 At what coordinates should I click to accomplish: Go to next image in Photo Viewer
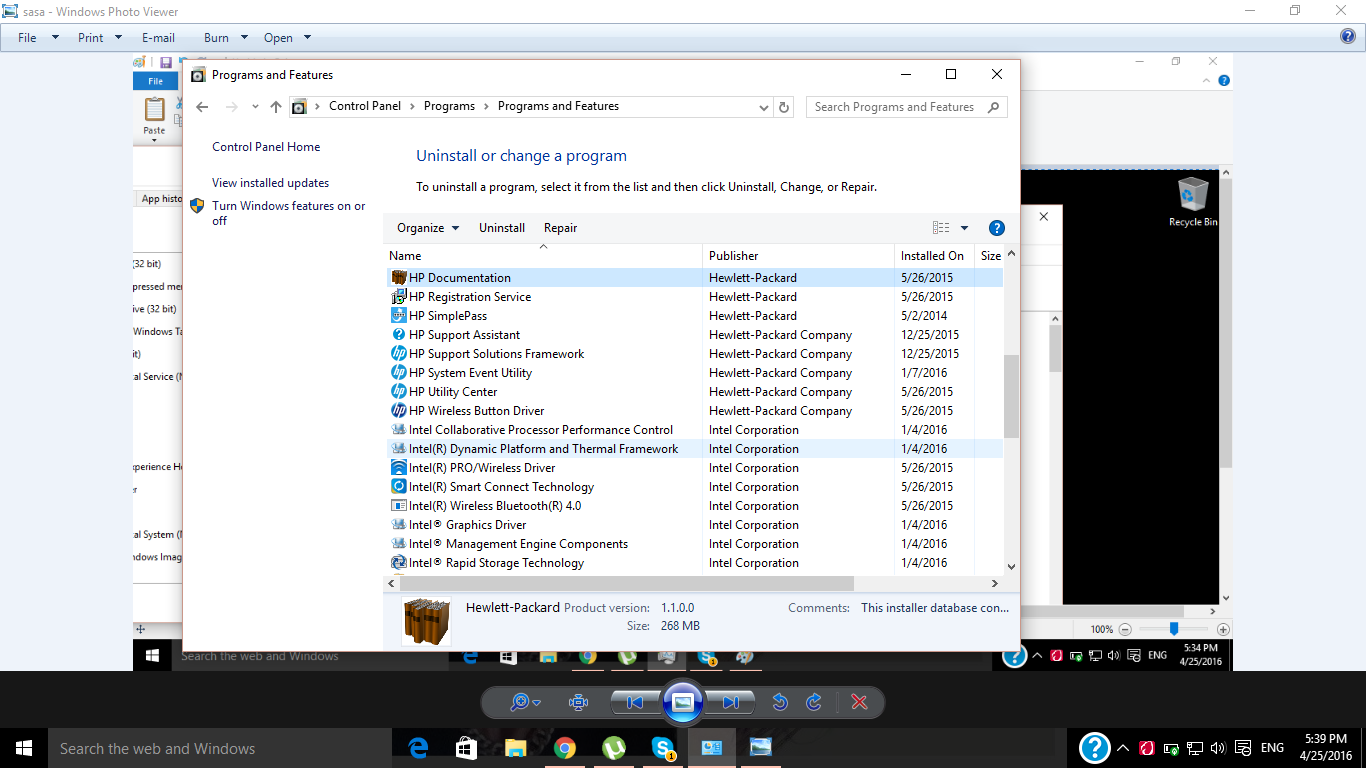(x=731, y=702)
